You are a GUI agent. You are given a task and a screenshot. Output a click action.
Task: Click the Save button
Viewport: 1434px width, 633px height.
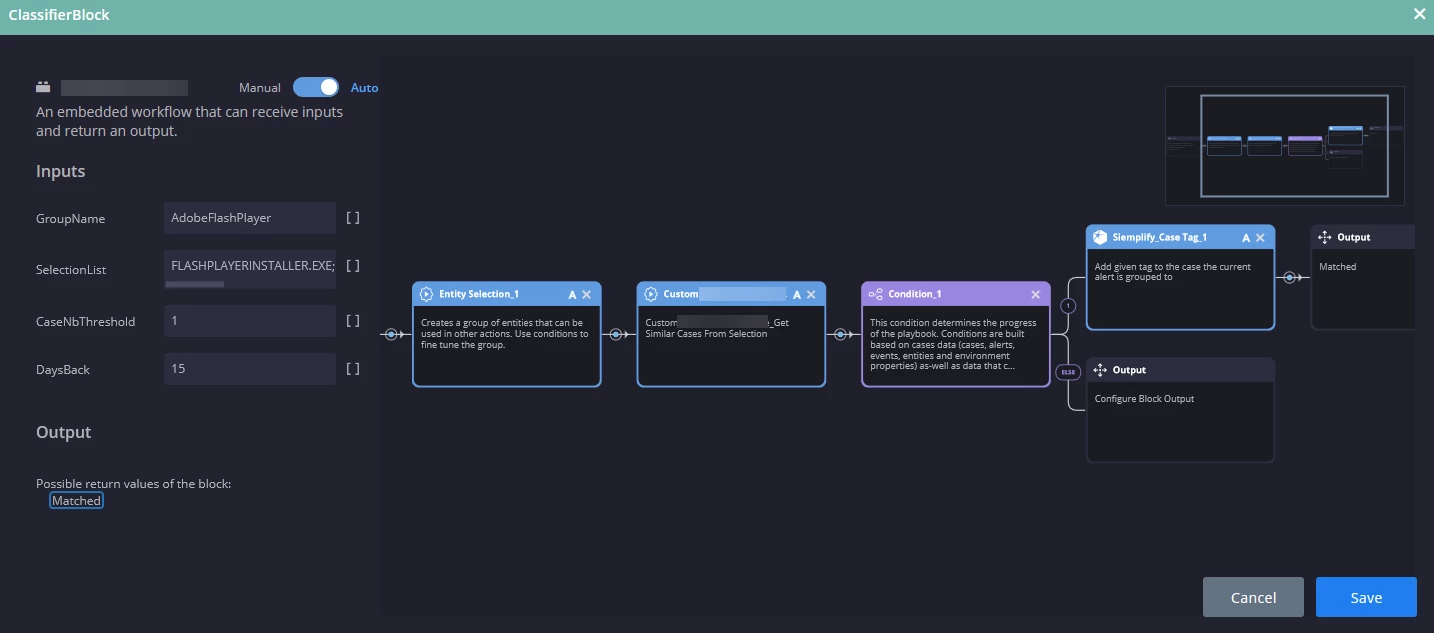tap(1366, 597)
